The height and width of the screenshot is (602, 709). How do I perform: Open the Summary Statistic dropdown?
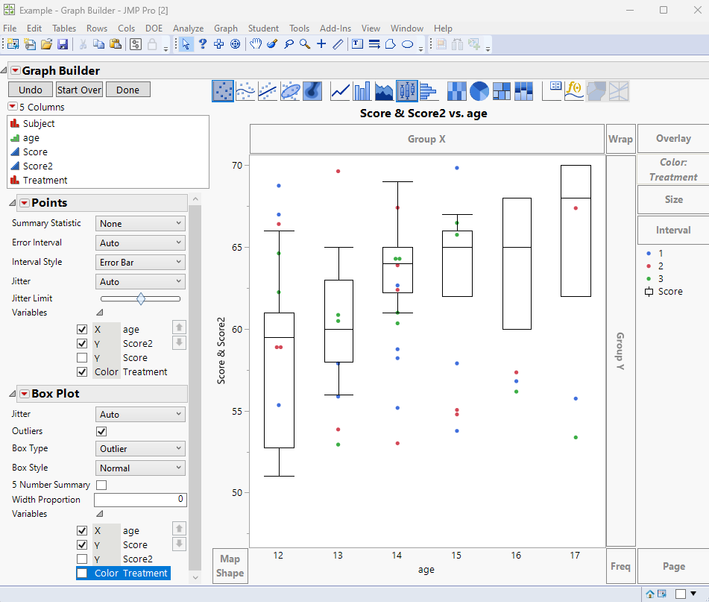(x=140, y=224)
